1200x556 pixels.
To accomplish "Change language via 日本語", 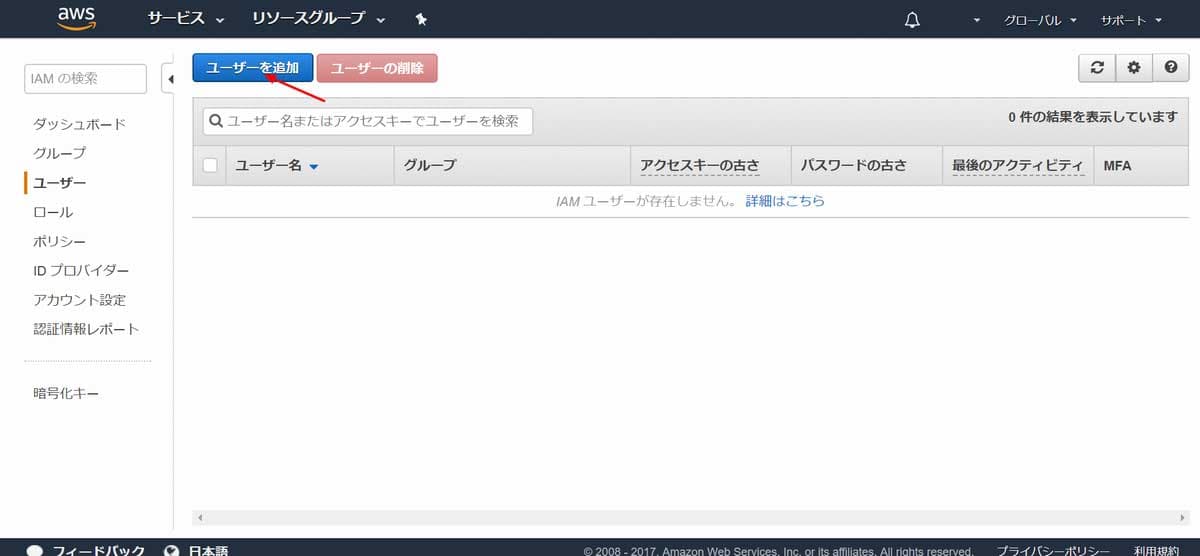I will click(208, 551).
